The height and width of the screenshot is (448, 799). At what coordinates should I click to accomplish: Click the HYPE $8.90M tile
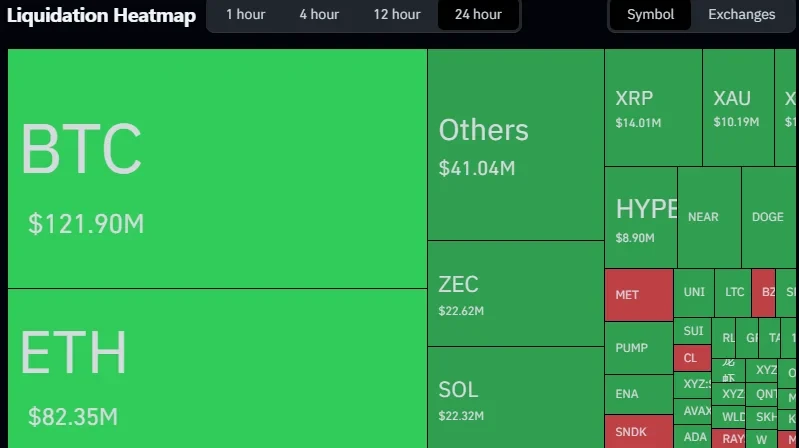641,218
